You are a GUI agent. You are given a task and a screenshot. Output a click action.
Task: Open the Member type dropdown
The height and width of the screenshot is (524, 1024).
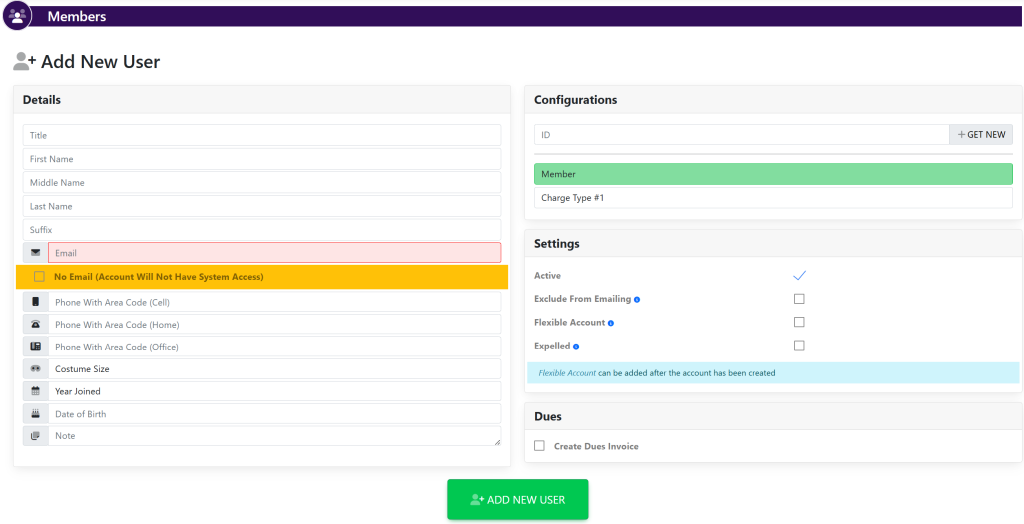772,174
